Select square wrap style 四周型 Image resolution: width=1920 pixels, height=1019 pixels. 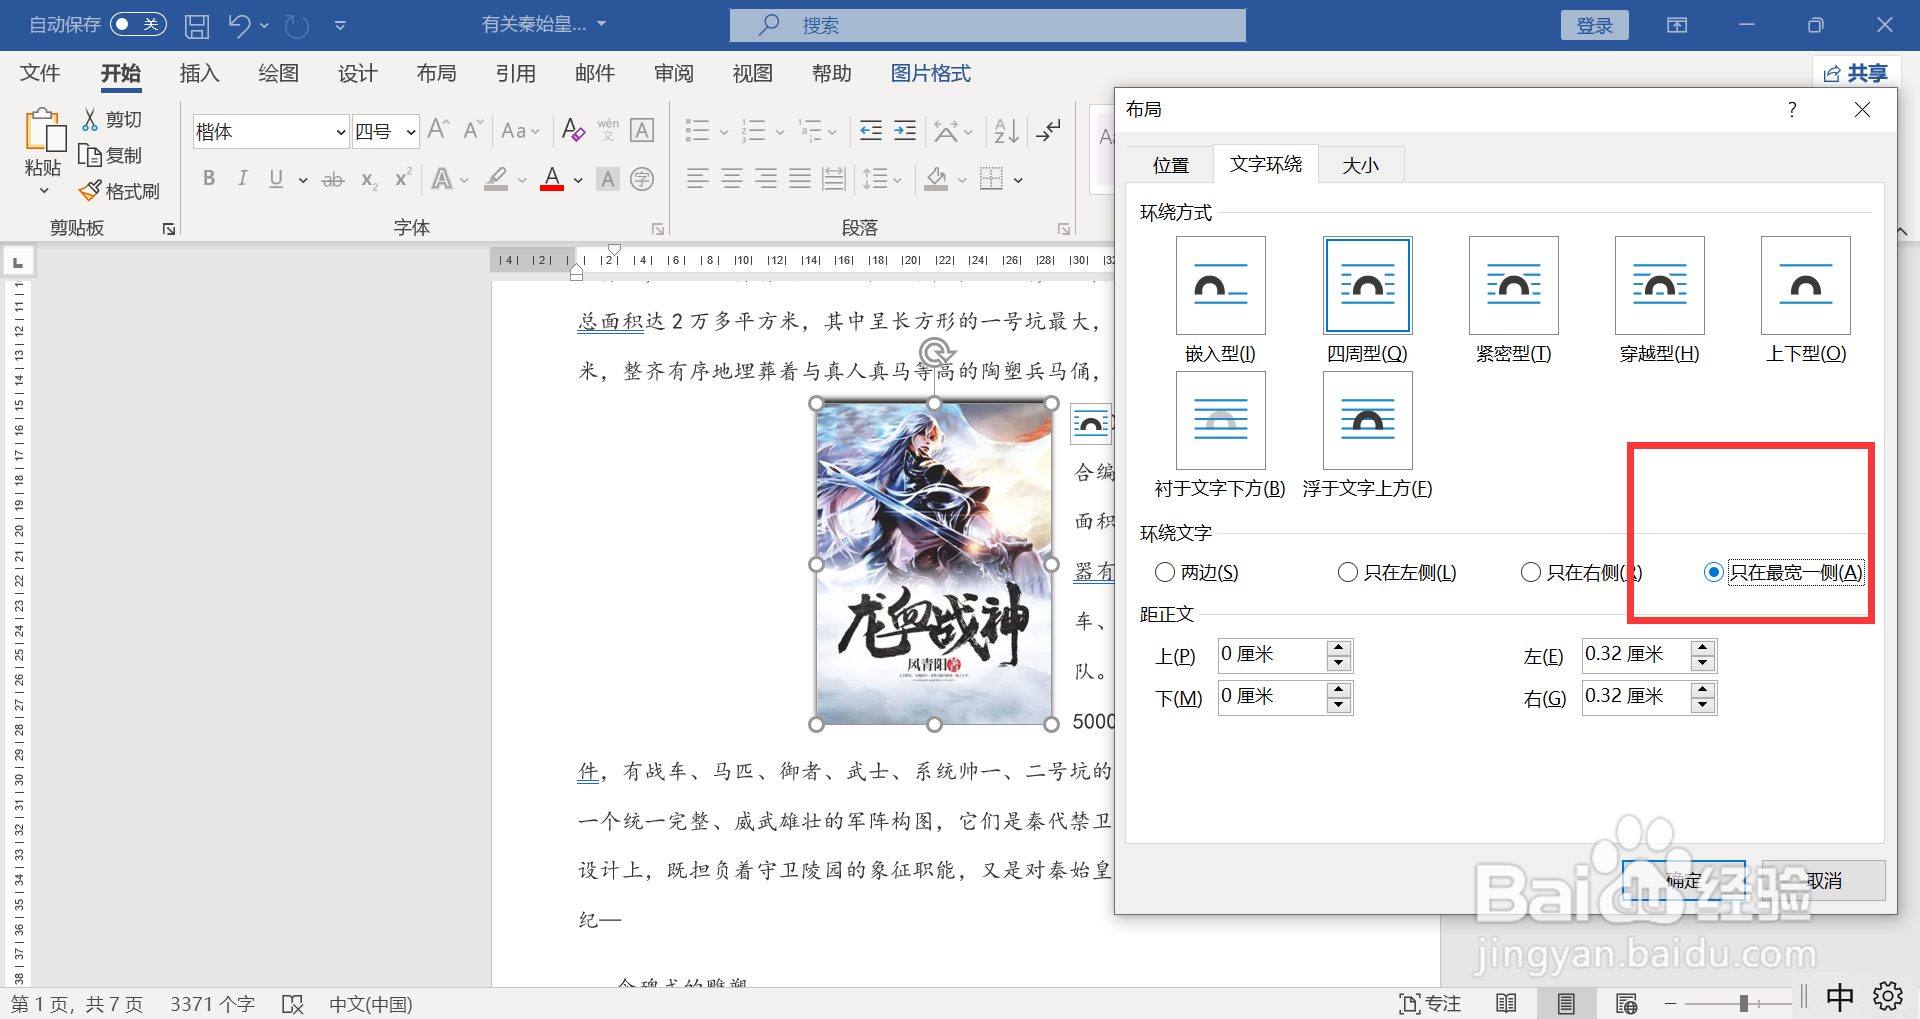pyautogui.click(x=1367, y=285)
